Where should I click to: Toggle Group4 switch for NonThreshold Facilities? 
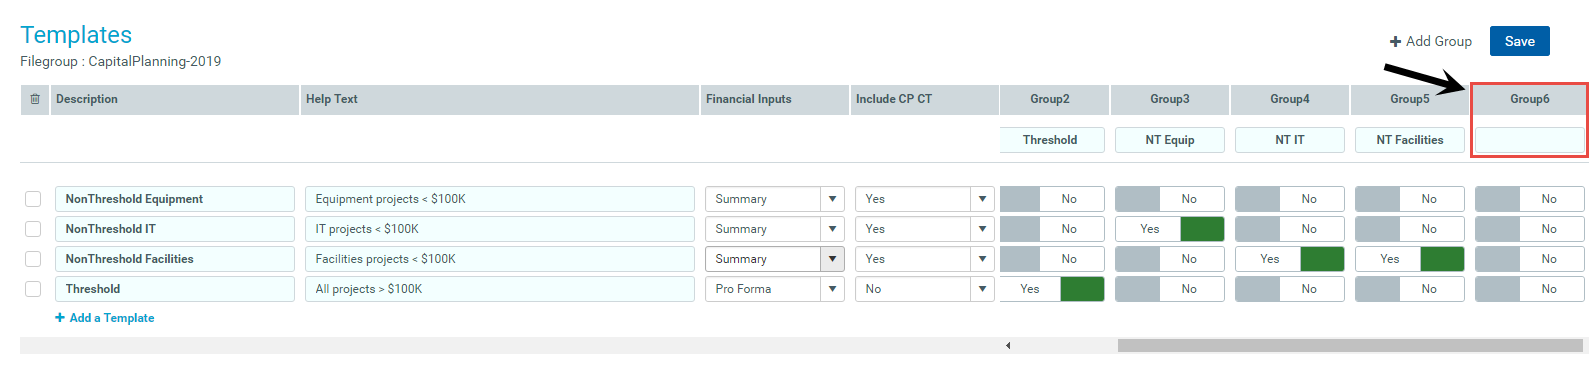(1290, 259)
